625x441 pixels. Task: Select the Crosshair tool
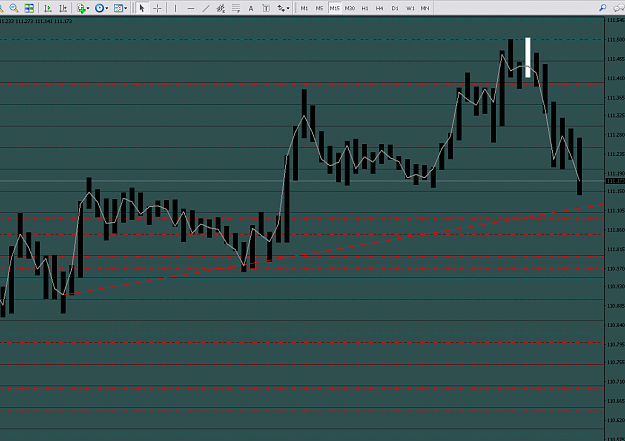pos(157,8)
